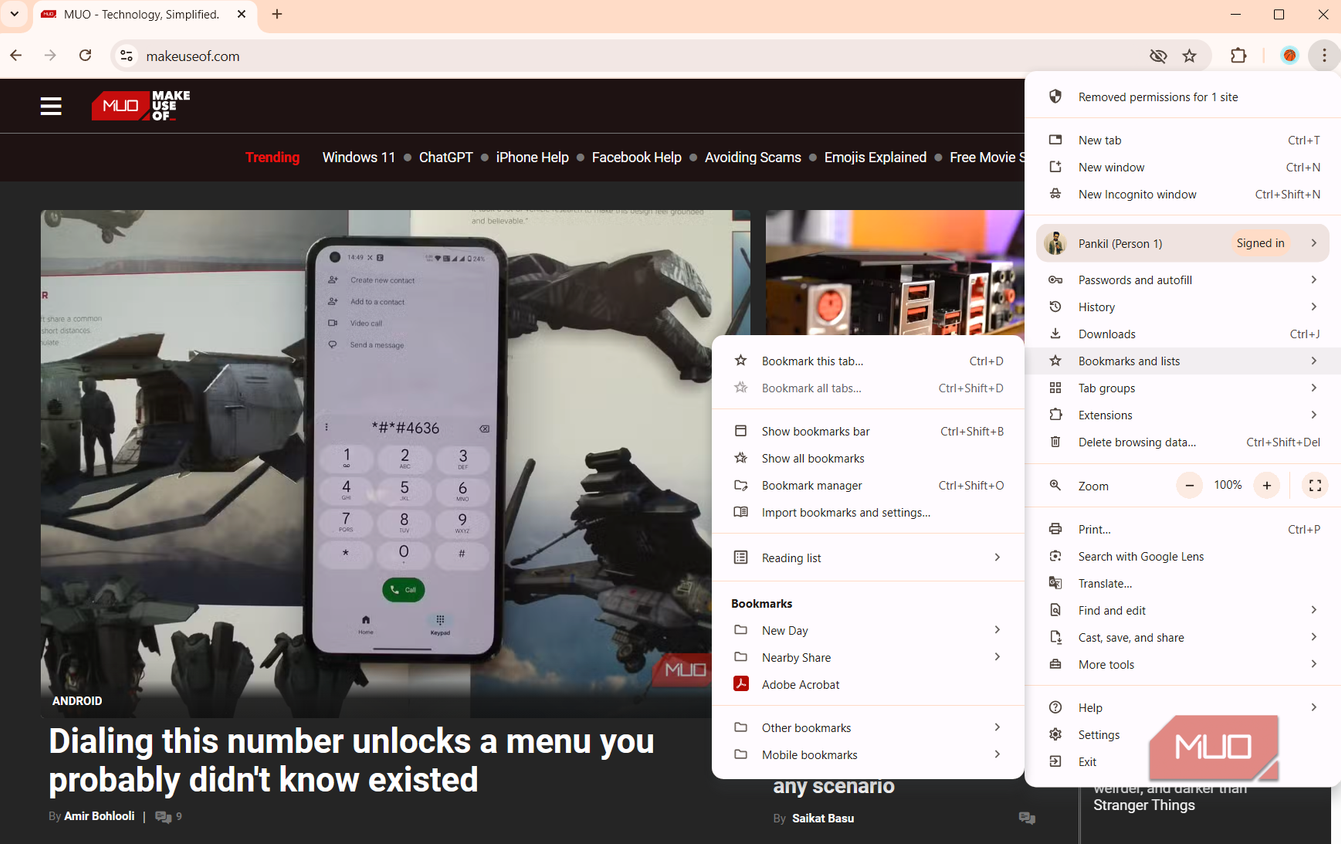Open the ChatGPT trending link

click(446, 157)
